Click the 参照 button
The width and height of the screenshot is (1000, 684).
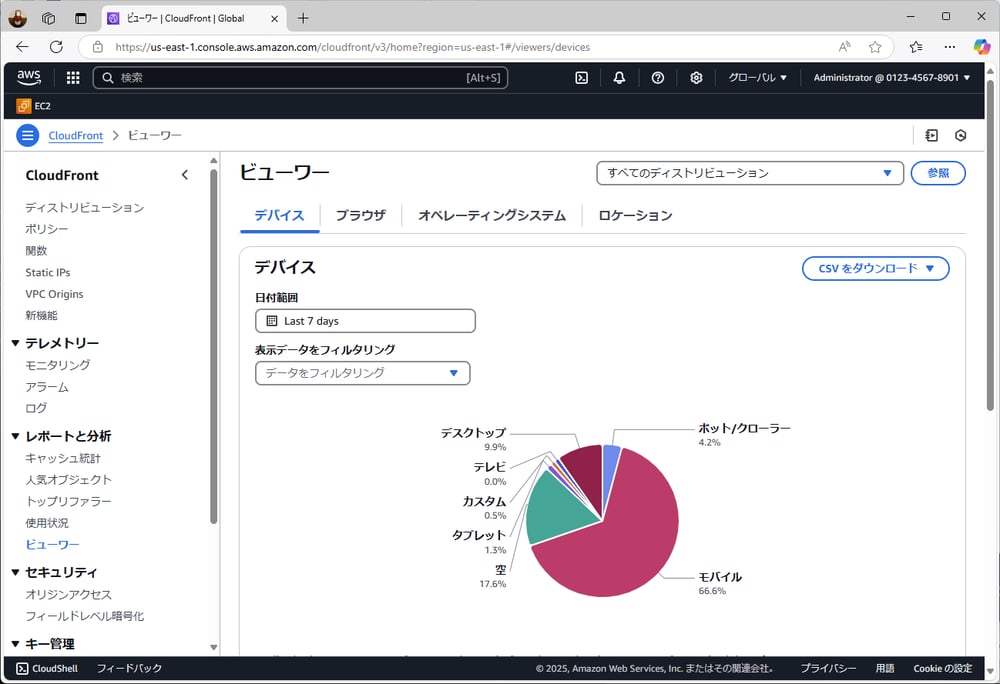(938, 173)
